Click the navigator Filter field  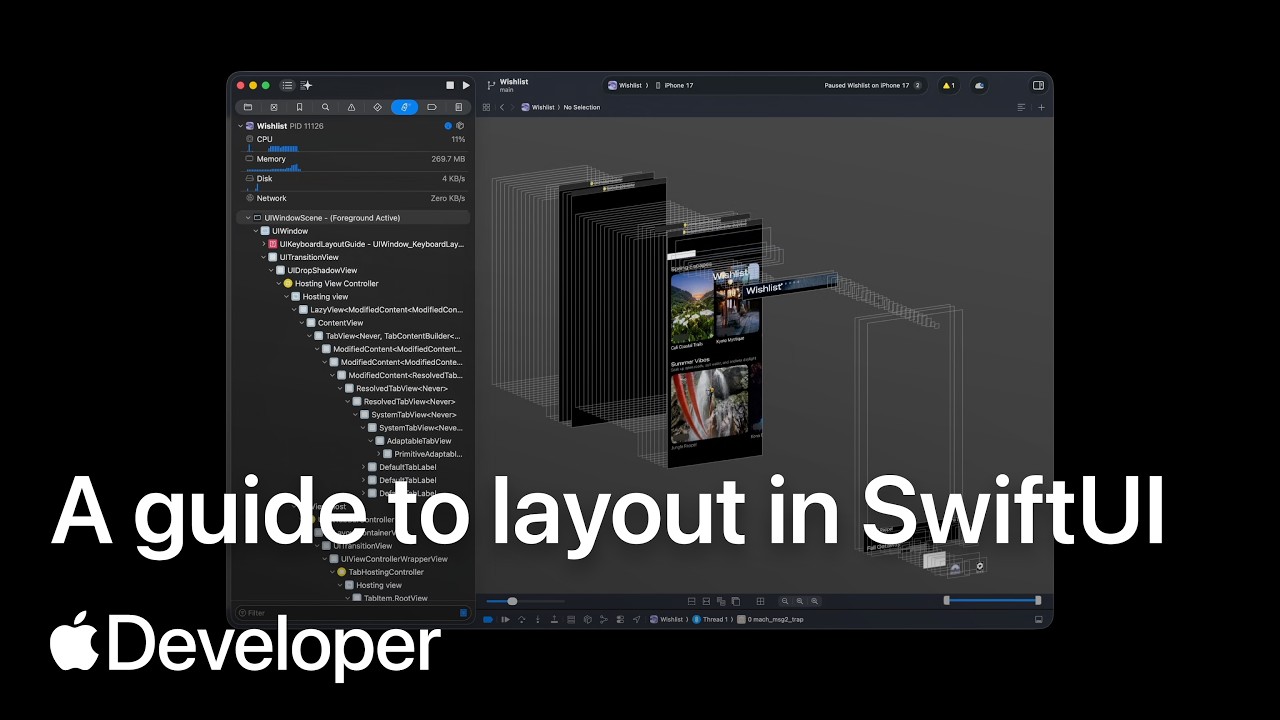click(x=351, y=613)
